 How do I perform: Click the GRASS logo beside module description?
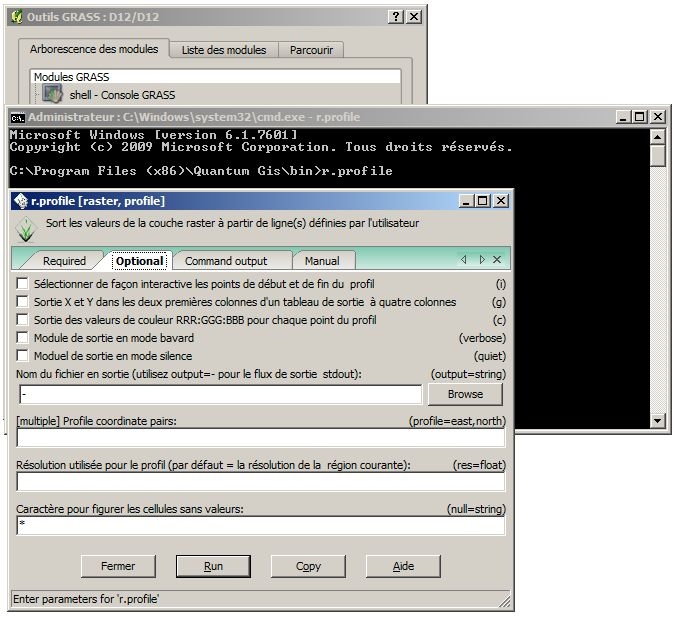tap(26, 229)
